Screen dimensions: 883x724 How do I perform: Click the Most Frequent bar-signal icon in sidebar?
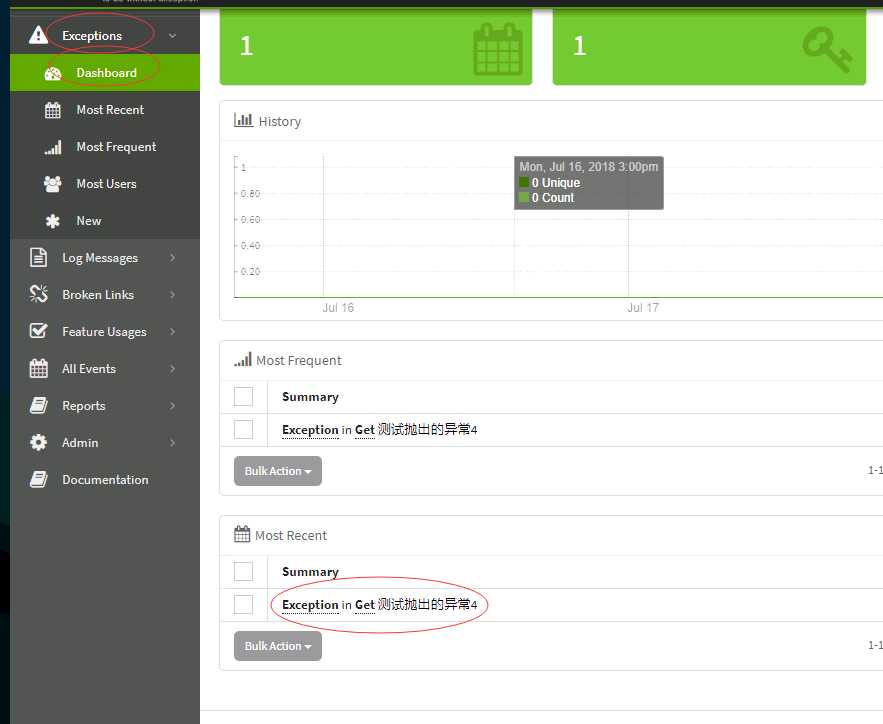(x=53, y=148)
